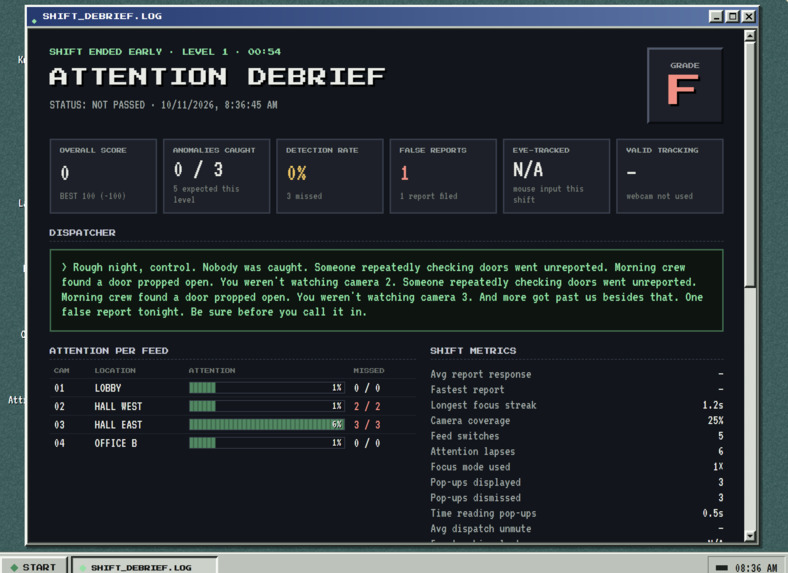This screenshot has height=573, width=788.
Task: Click the '0.5s' pop-up reading value
Action: pos(713,513)
